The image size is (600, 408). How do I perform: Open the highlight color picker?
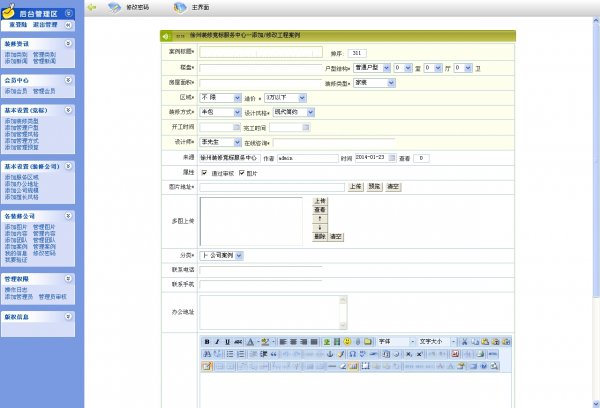(265, 342)
